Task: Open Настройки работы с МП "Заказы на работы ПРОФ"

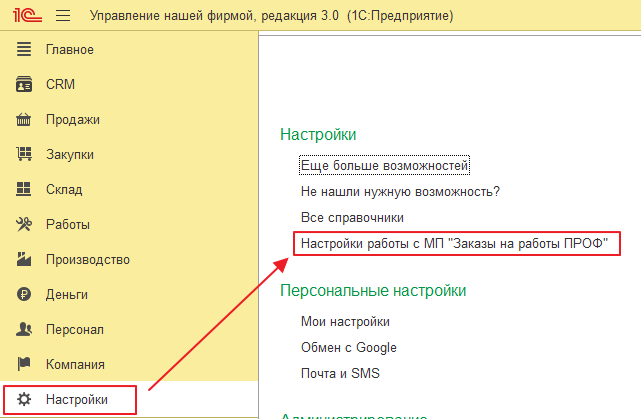Action: [x=455, y=243]
